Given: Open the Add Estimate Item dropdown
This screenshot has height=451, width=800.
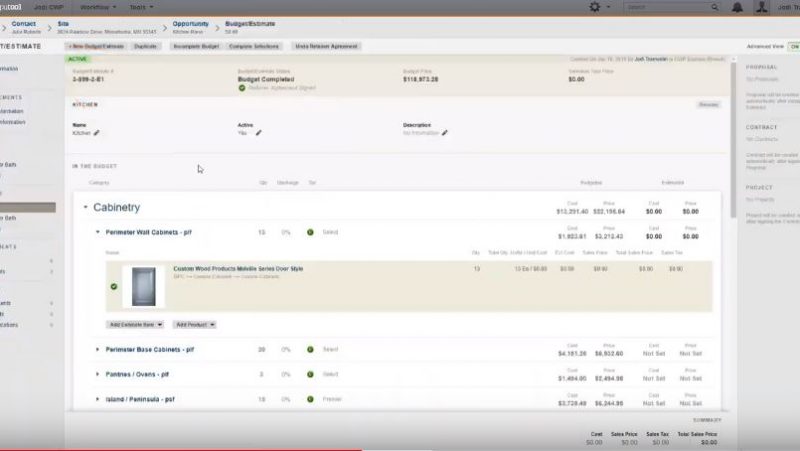Looking at the screenshot, I should tap(134, 324).
